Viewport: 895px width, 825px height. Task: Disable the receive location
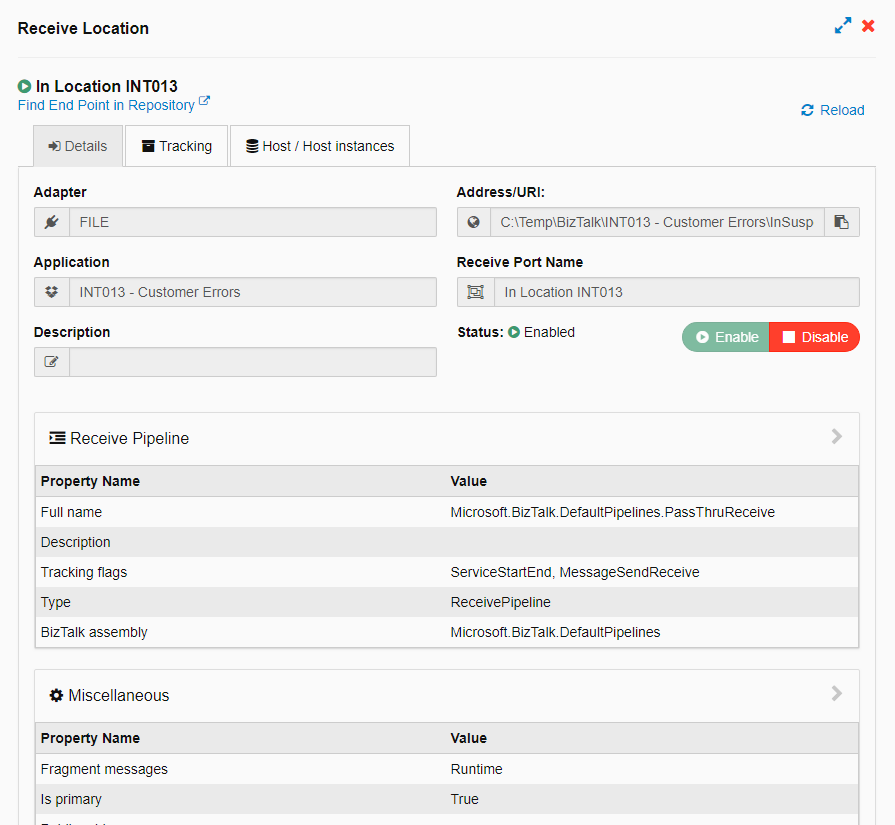pos(815,337)
